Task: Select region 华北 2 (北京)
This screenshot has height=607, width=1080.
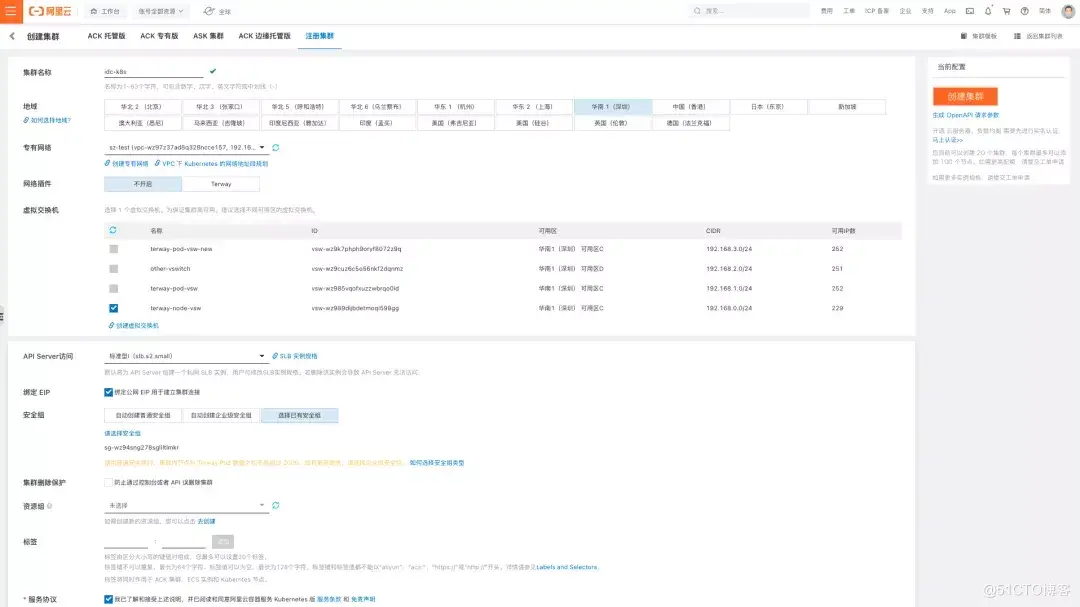Action: click(143, 107)
